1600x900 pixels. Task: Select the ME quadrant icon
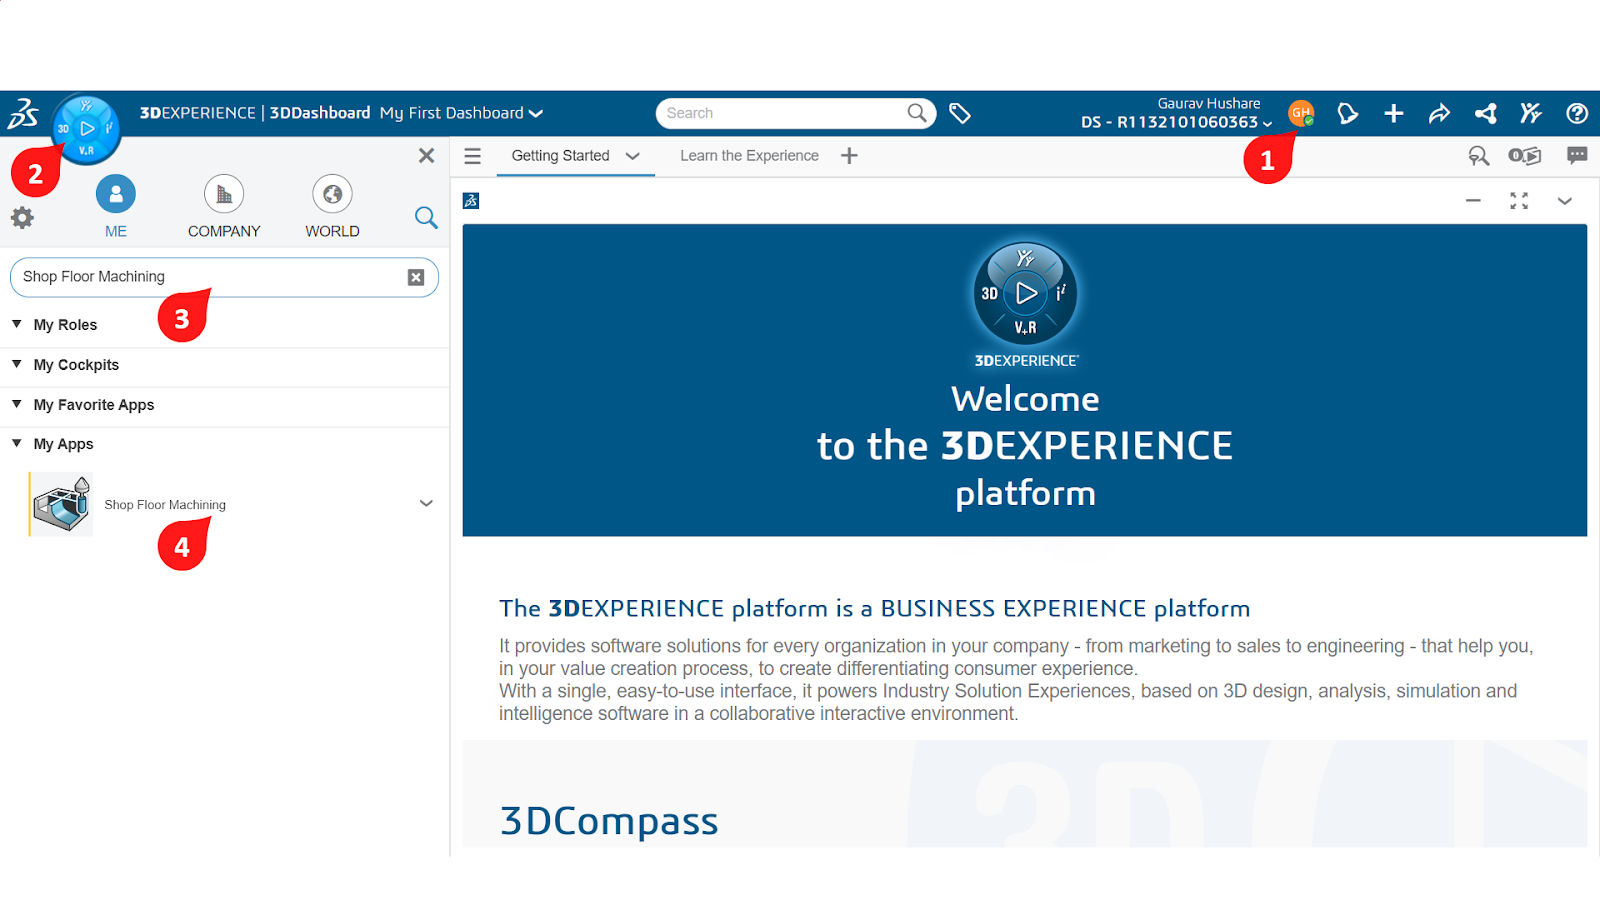116,194
